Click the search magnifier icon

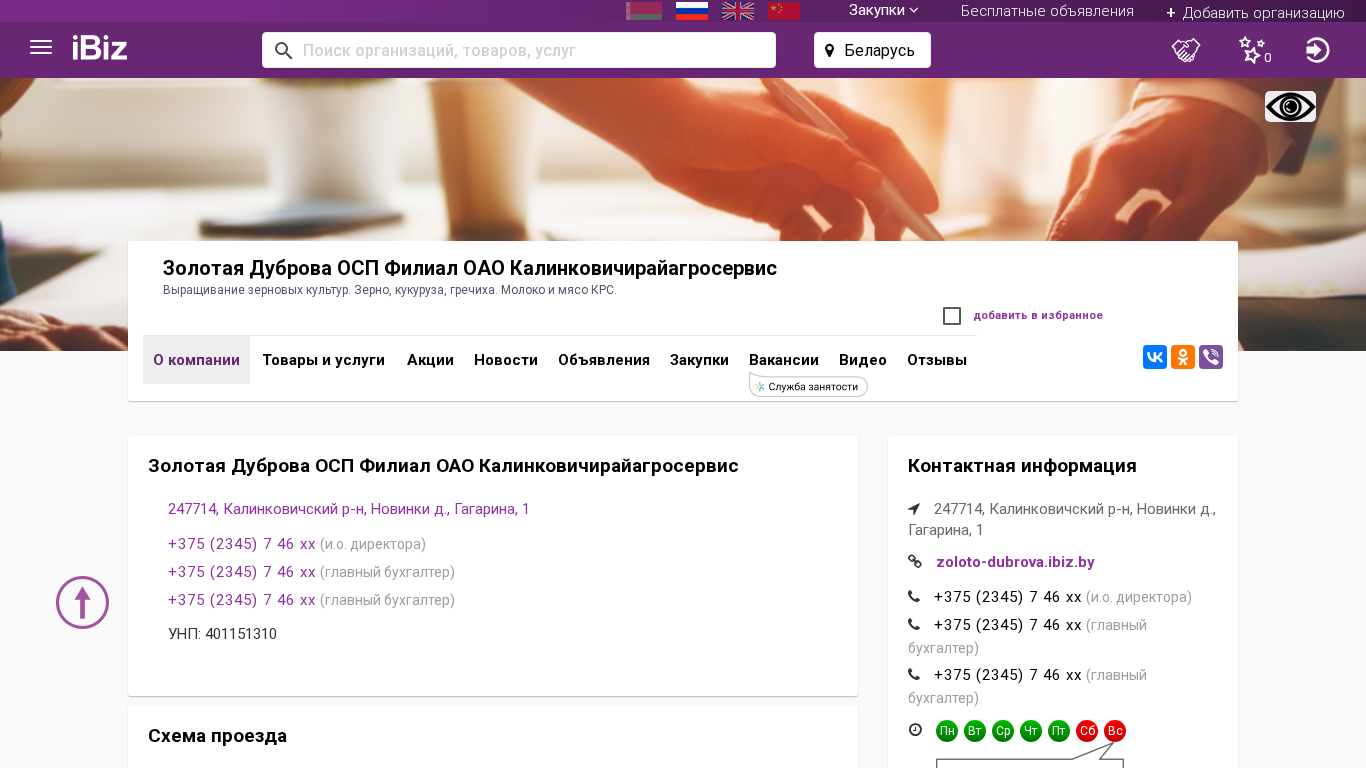284,50
